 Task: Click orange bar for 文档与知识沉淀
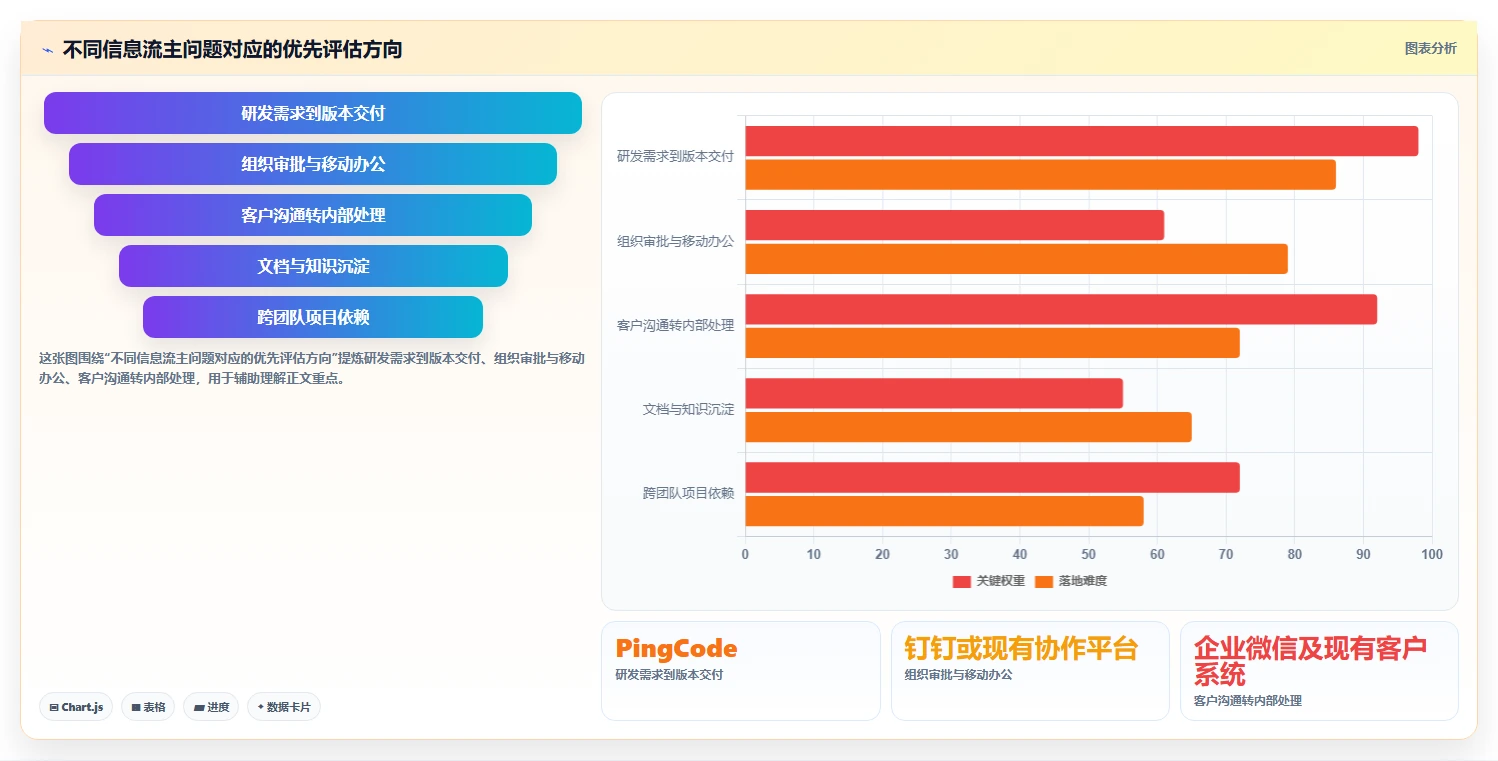pos(969,426)
